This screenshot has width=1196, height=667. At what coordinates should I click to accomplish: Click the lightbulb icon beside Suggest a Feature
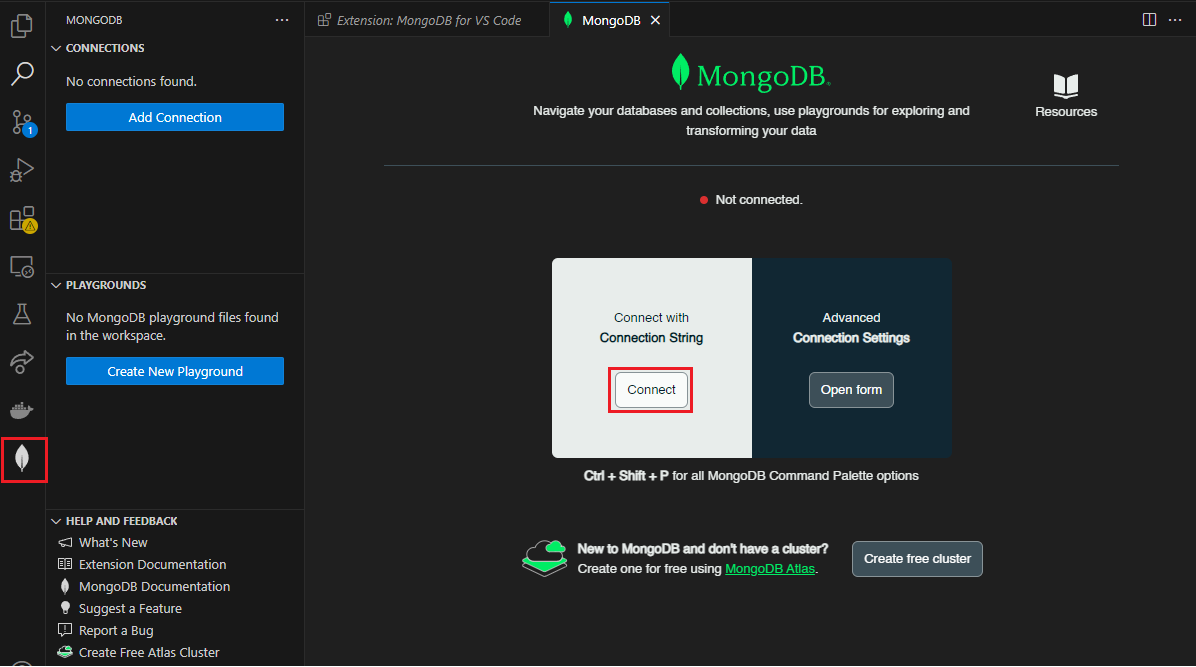(65, 608)
